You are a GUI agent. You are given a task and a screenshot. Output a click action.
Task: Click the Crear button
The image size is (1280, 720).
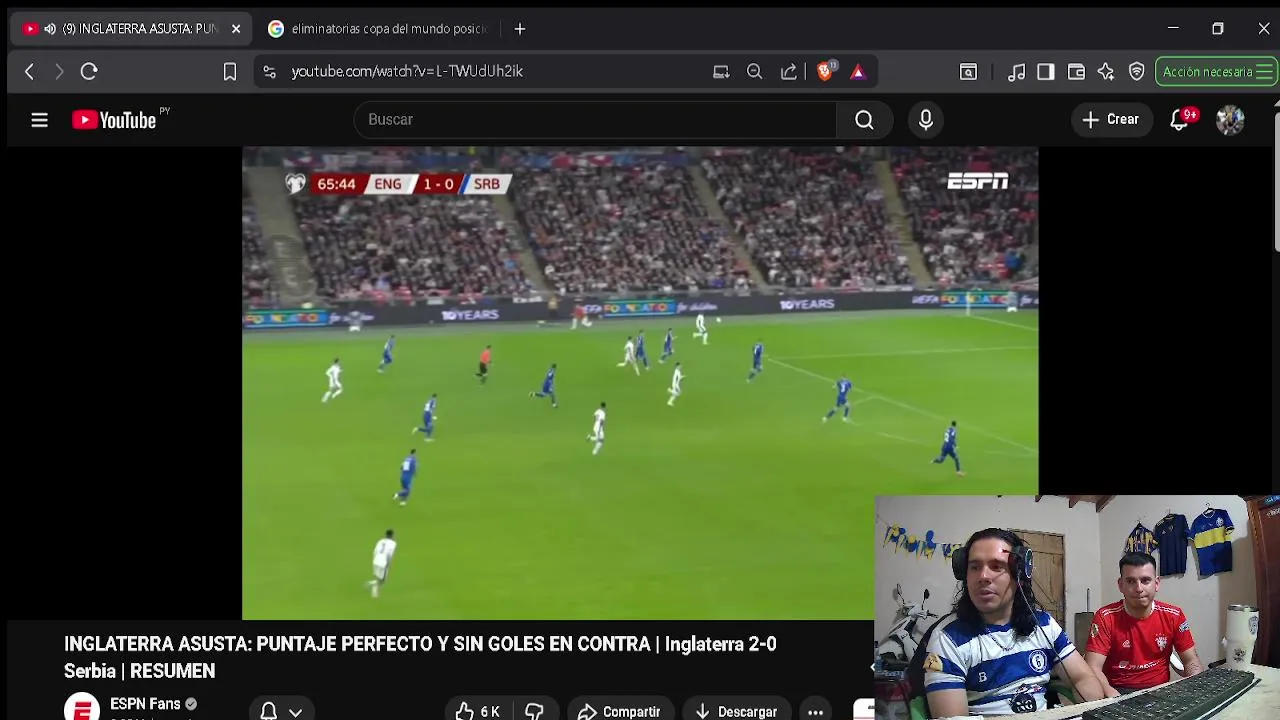click(1111, 120)
